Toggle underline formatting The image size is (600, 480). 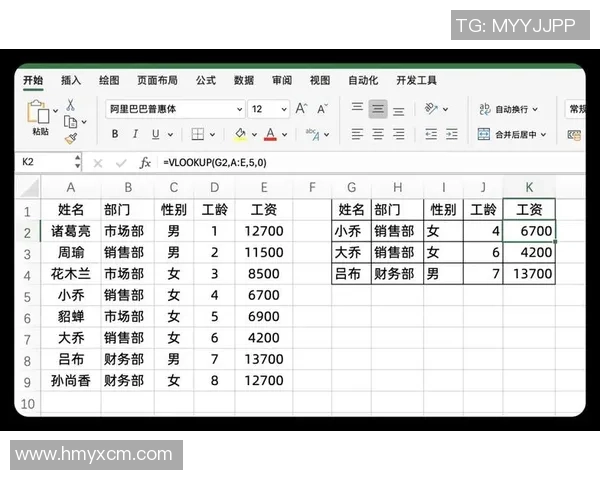[155, 134]
